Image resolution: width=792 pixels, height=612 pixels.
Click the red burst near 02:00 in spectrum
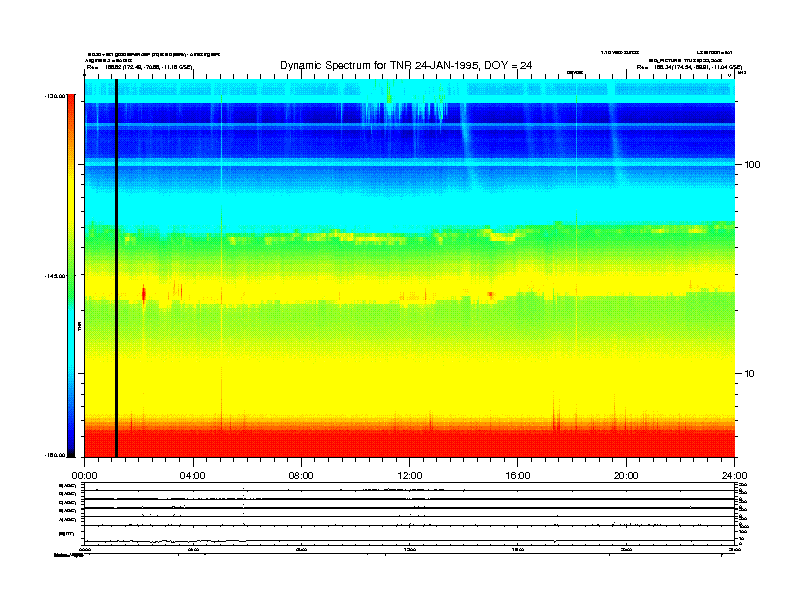[144, 293]
